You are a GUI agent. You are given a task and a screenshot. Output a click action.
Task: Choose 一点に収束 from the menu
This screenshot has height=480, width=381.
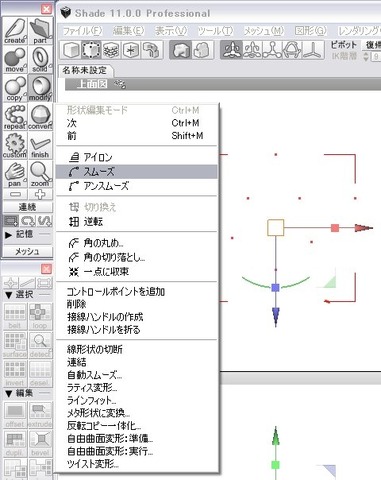(x=136, y=272)
